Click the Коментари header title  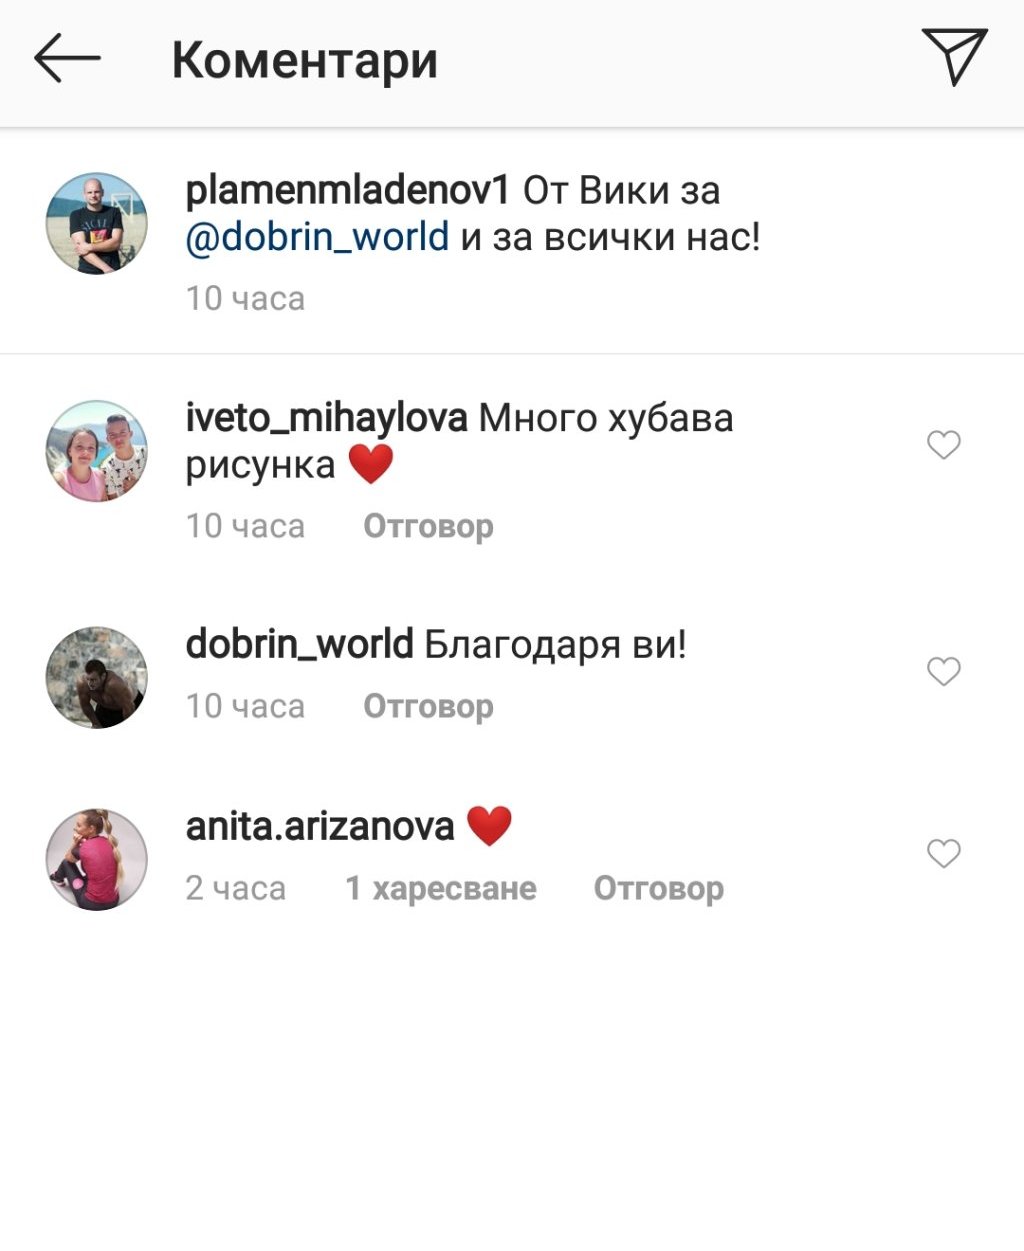305,60
